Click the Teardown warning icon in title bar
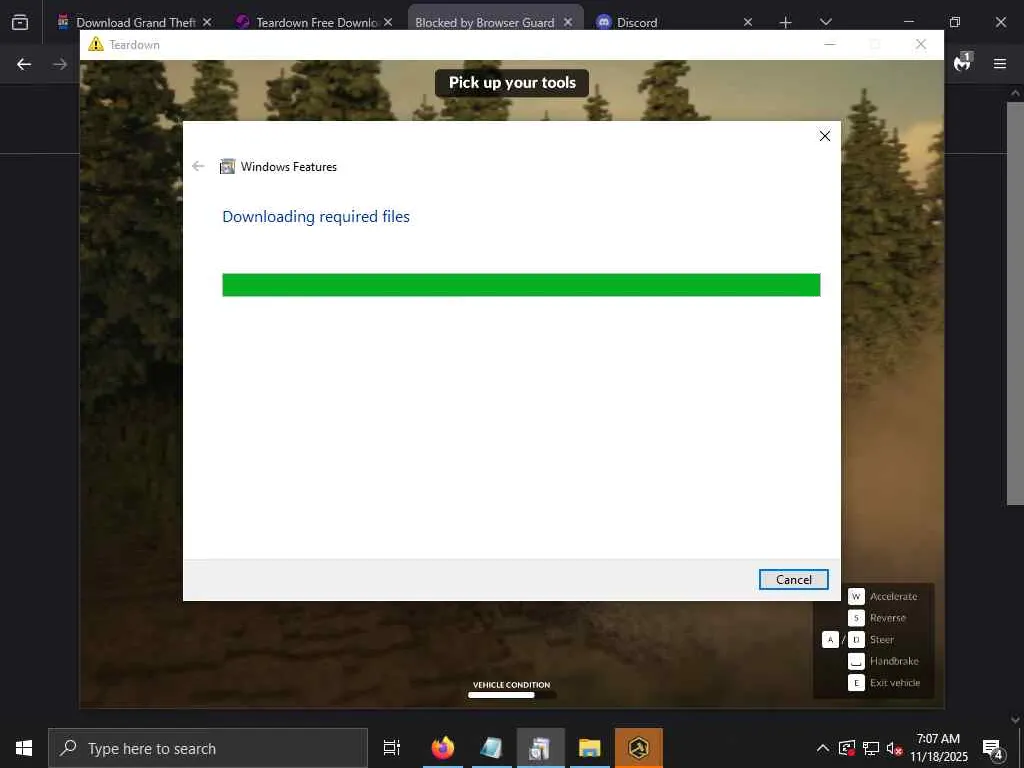The image size is (1024, 768). pos(96,44)
